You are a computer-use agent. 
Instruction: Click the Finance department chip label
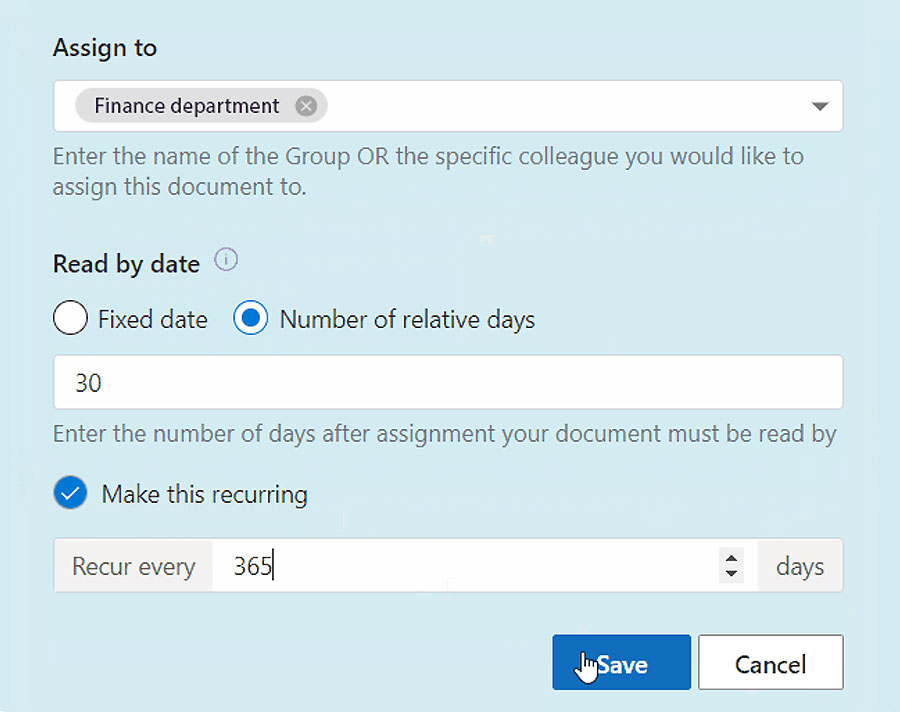point(187,106)
